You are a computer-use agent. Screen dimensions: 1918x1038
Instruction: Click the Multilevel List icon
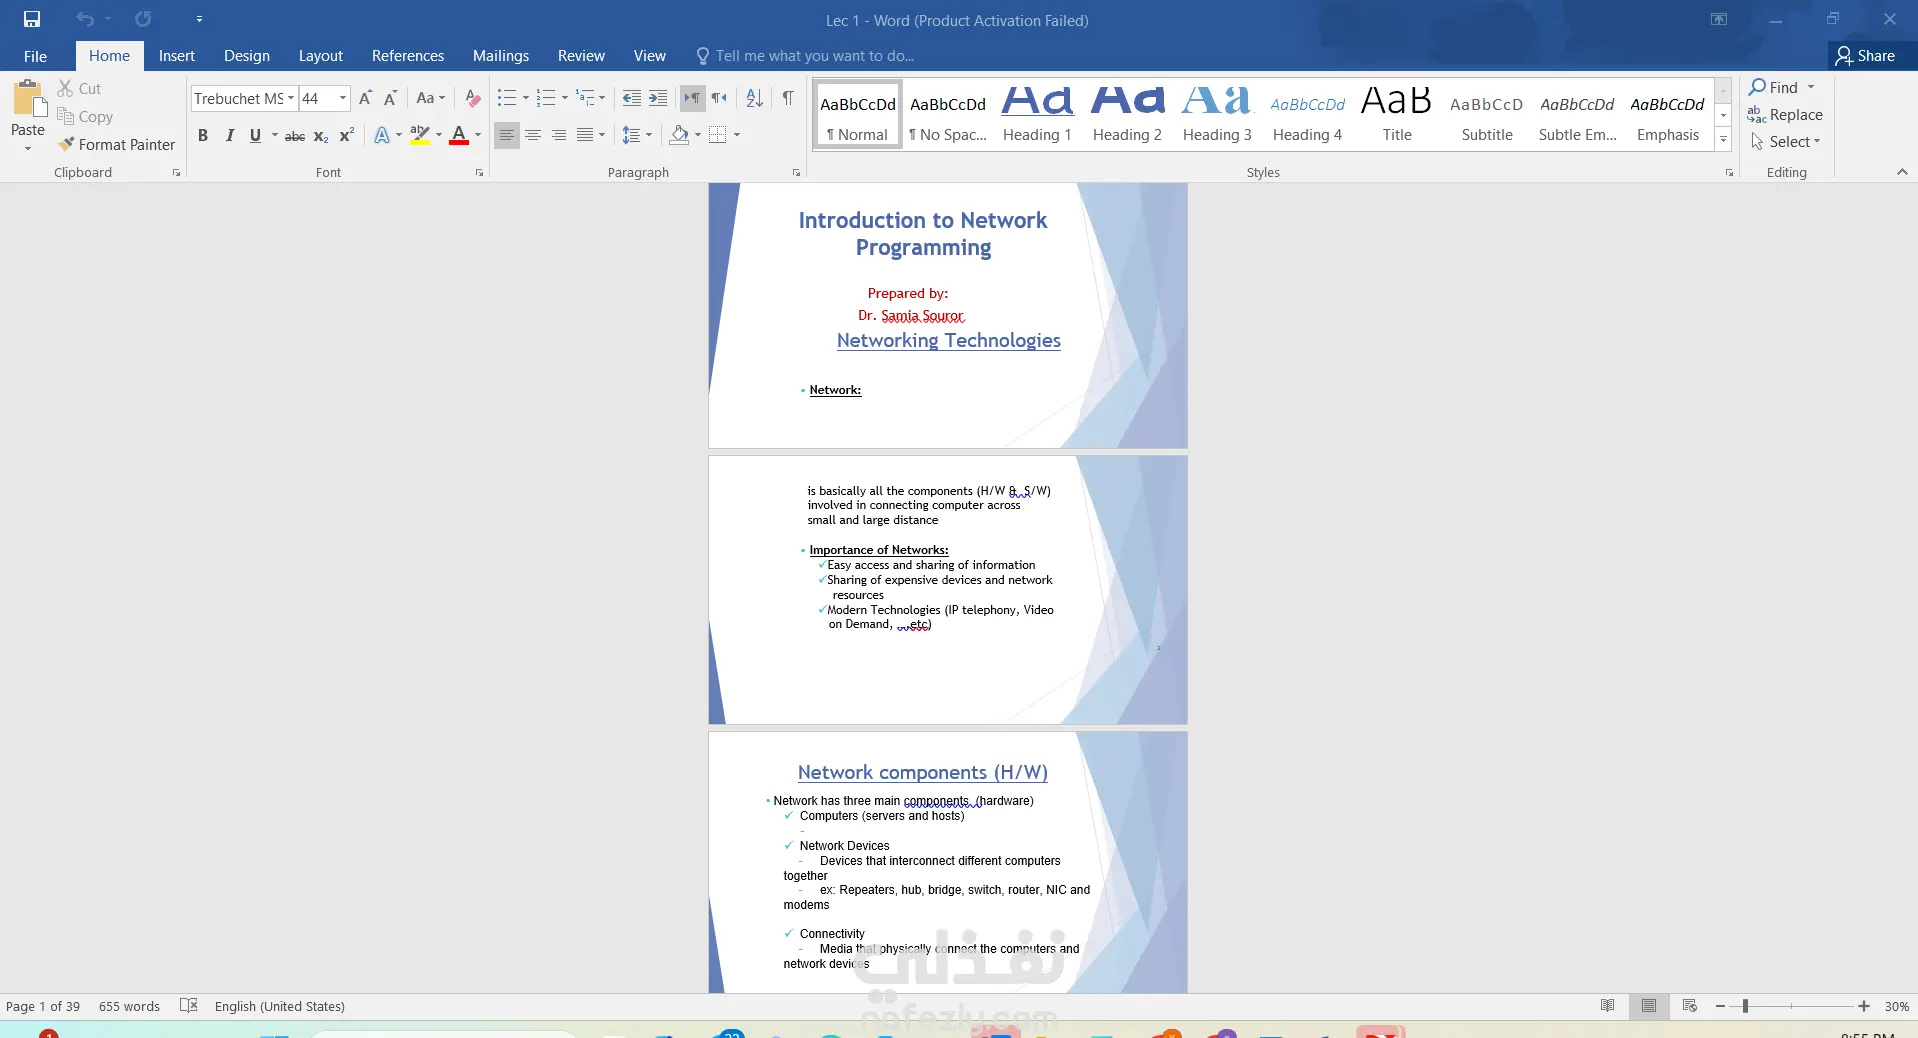point(585,98)
